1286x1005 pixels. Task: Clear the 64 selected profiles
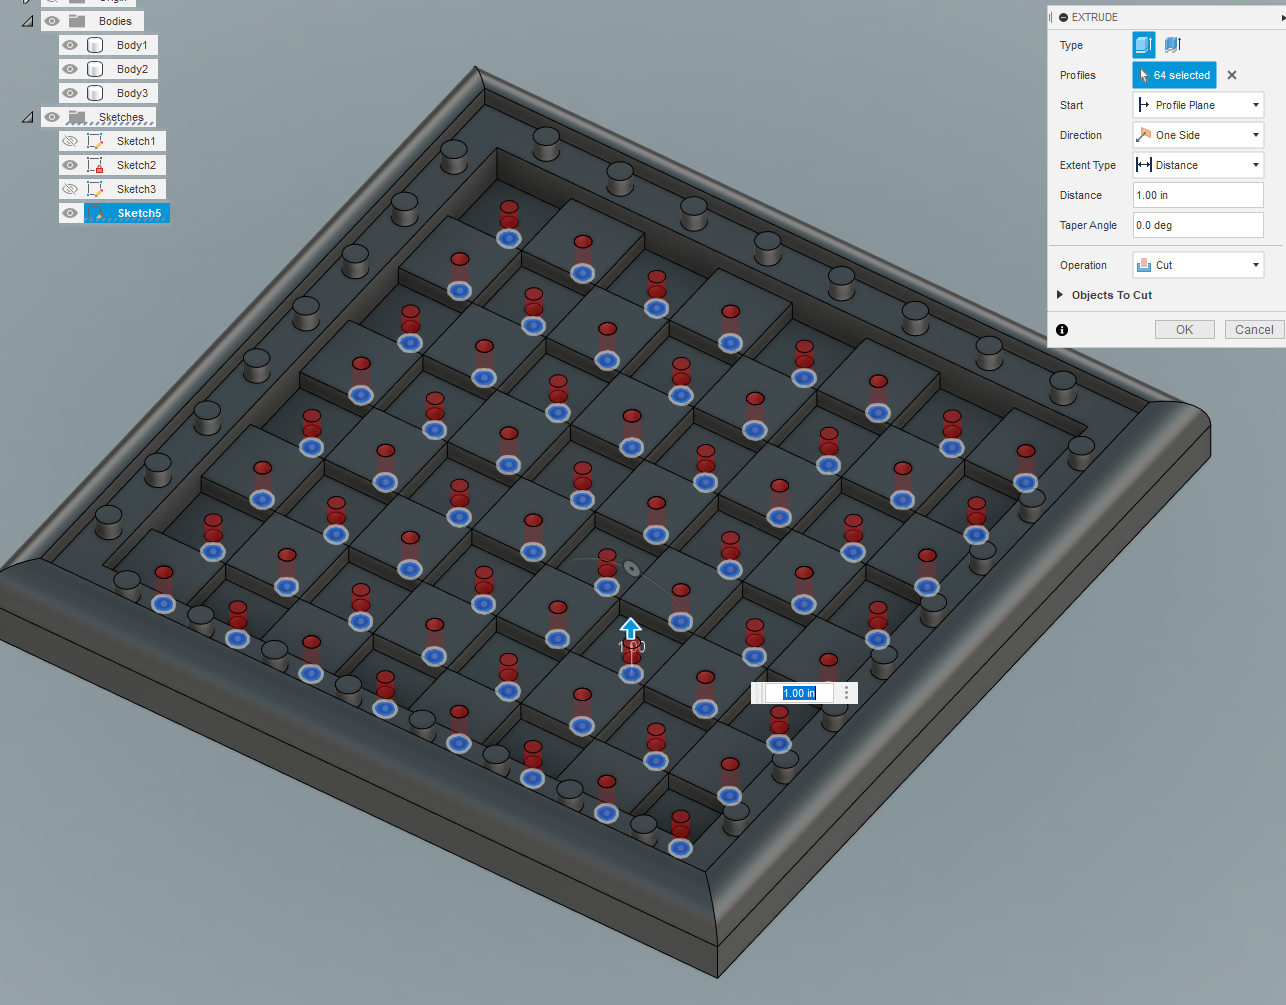1232,75
